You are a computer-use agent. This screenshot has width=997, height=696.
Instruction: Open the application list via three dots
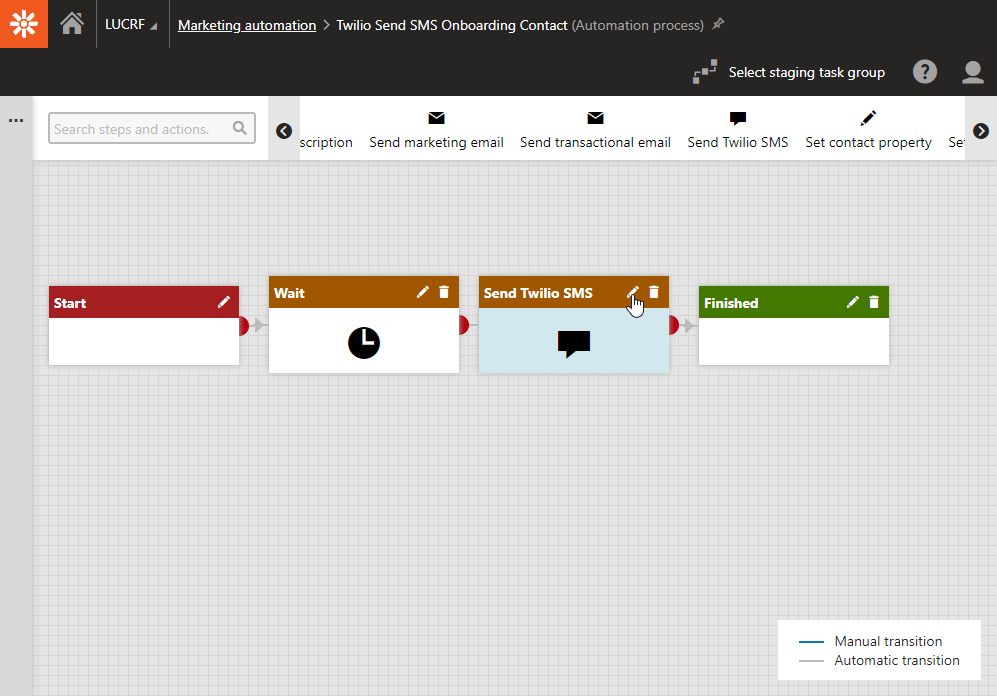(15, 119)
